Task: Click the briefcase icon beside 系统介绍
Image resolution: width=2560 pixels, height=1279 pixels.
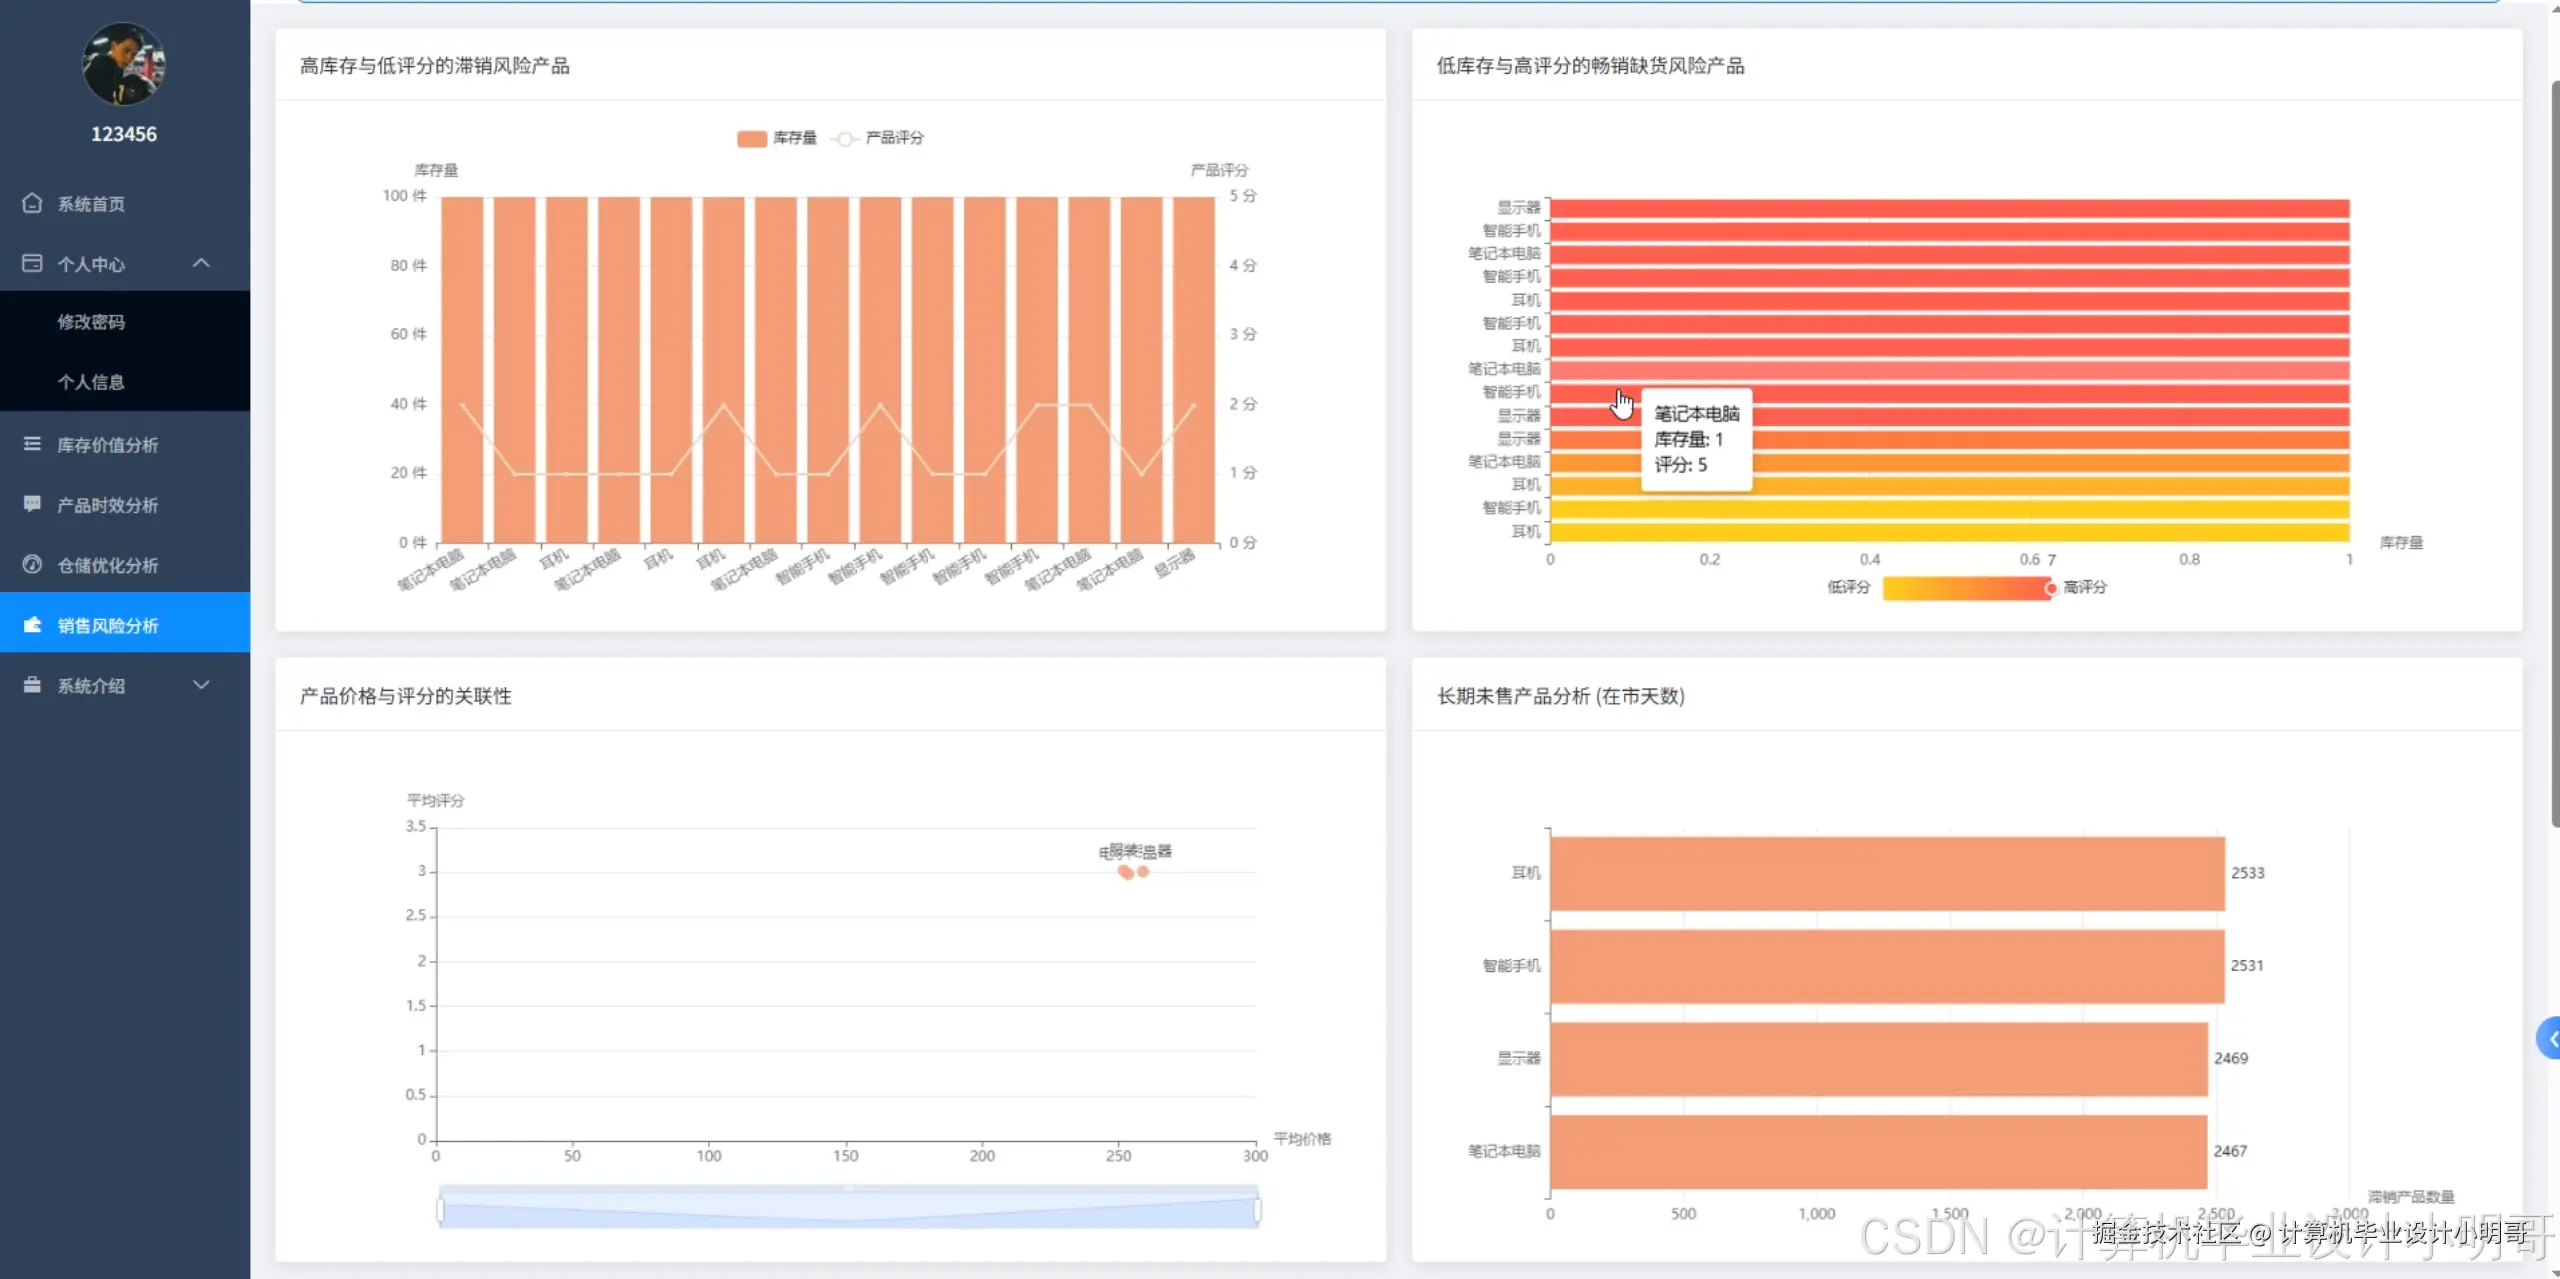Action: [32, 685]
